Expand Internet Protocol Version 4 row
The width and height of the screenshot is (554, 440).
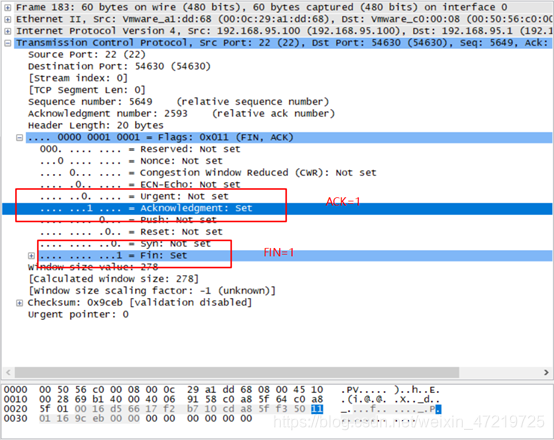(x=7, y=31)
